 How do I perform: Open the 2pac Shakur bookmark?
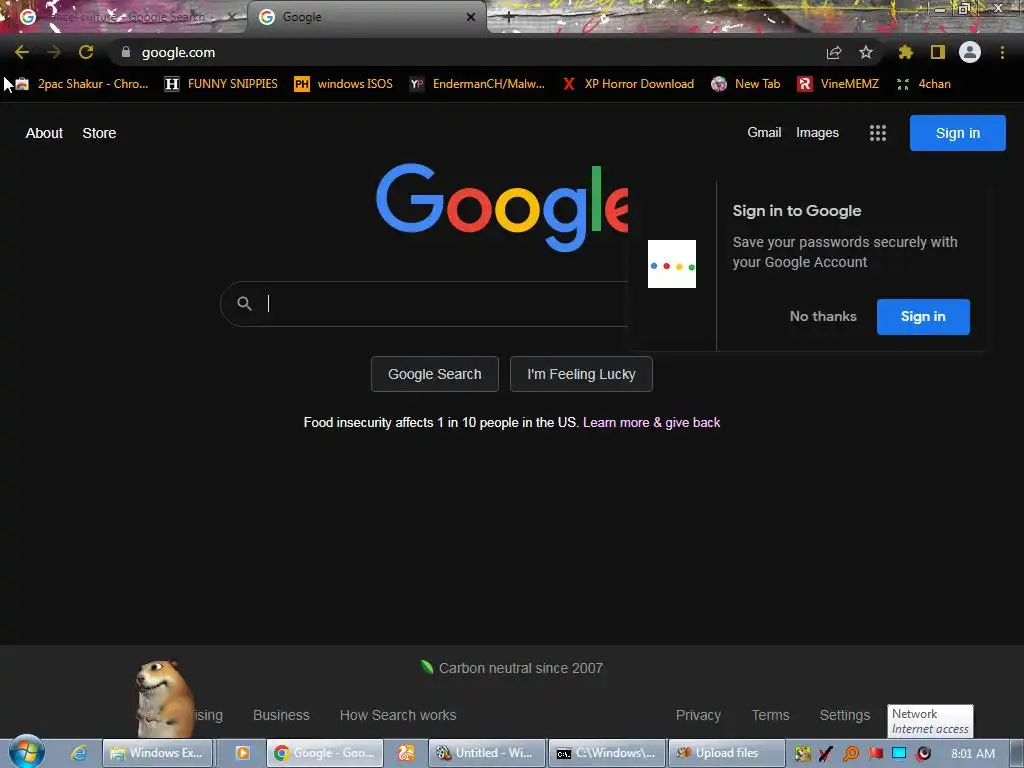pyautogui.click(x=82, y=84)
